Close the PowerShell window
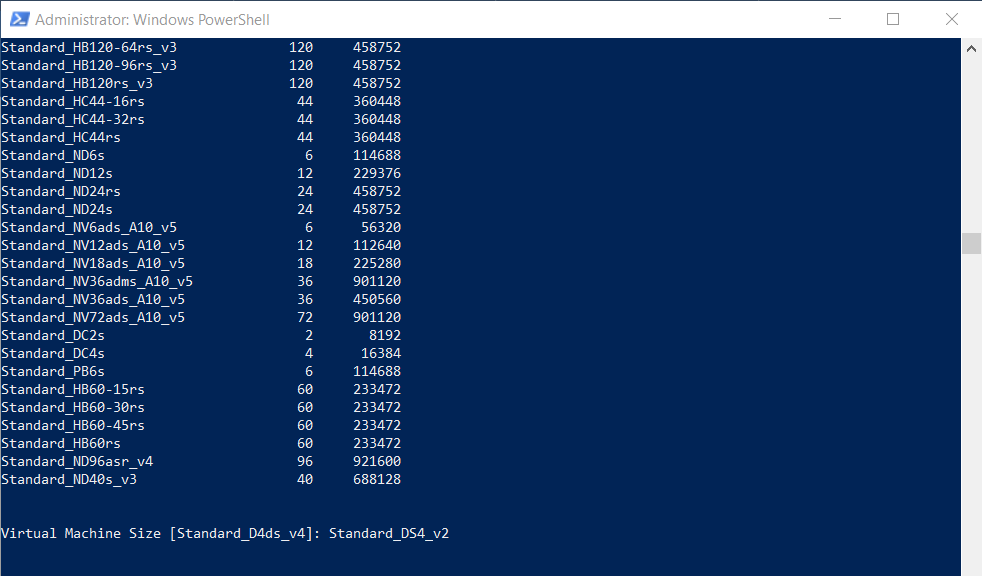 [x=952, y=19]
